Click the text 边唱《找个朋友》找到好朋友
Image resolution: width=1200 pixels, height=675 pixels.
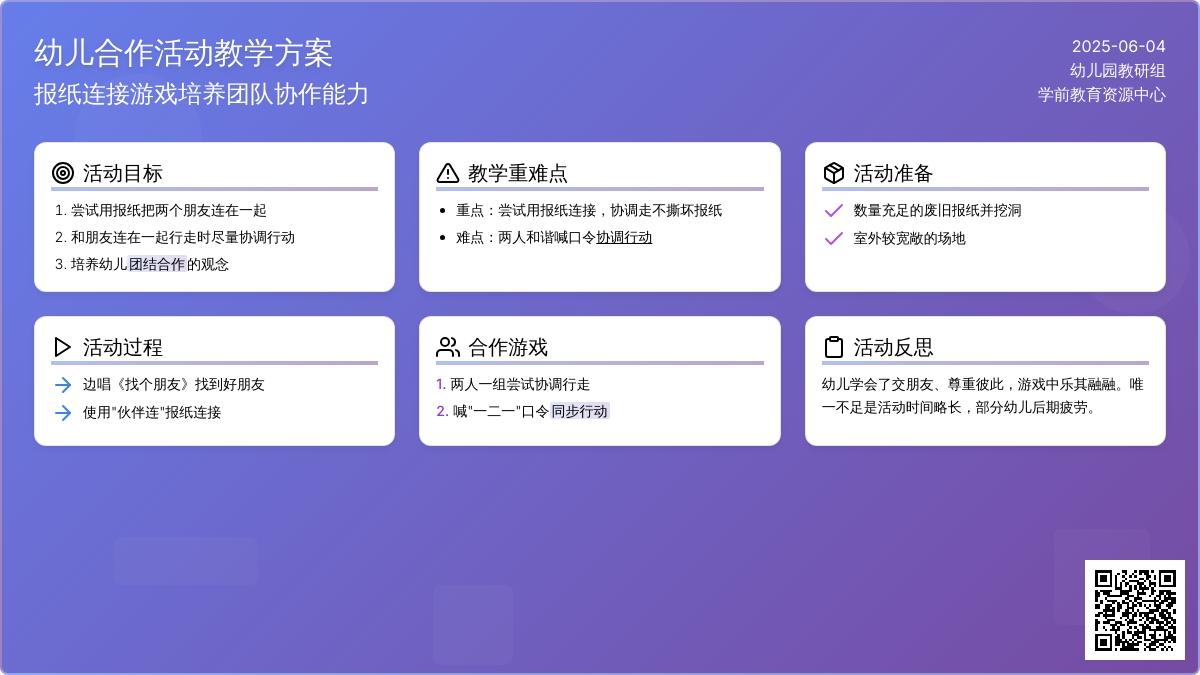(174, 385)
